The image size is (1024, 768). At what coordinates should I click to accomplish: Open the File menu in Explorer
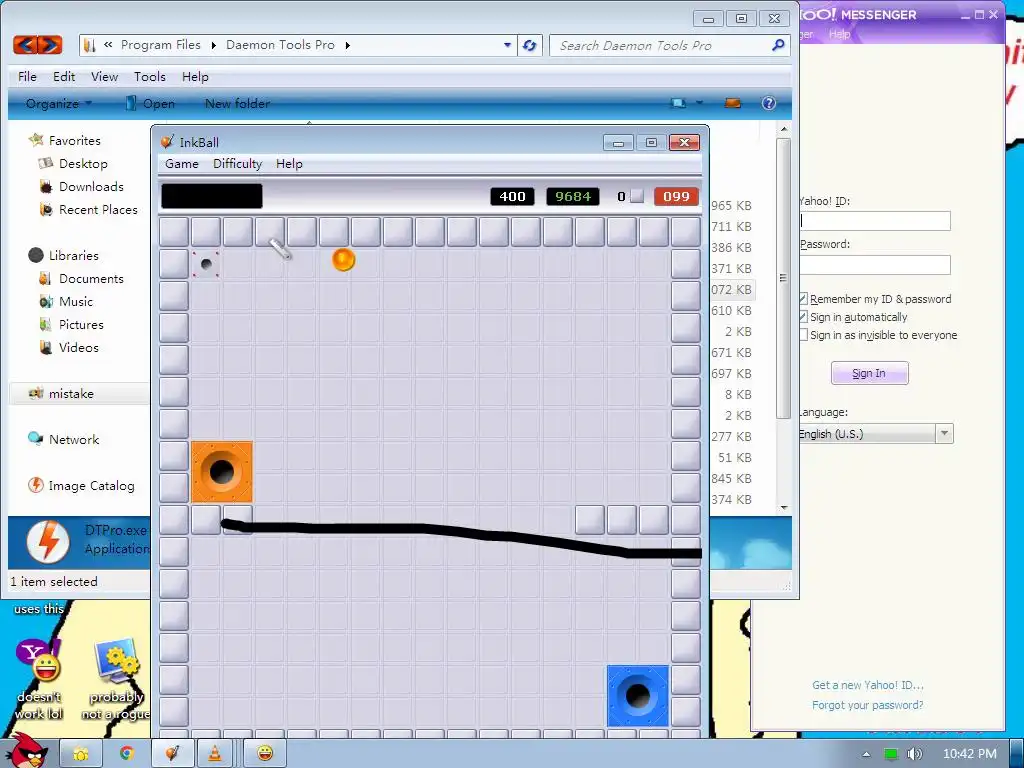(x=27, y=76)
